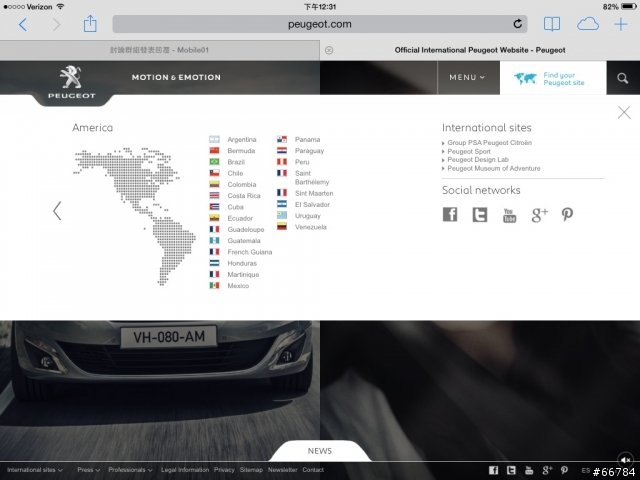640x480 pixels.
Task: Tap the peugeot.com address bar
Action: (x=320, y=24)
